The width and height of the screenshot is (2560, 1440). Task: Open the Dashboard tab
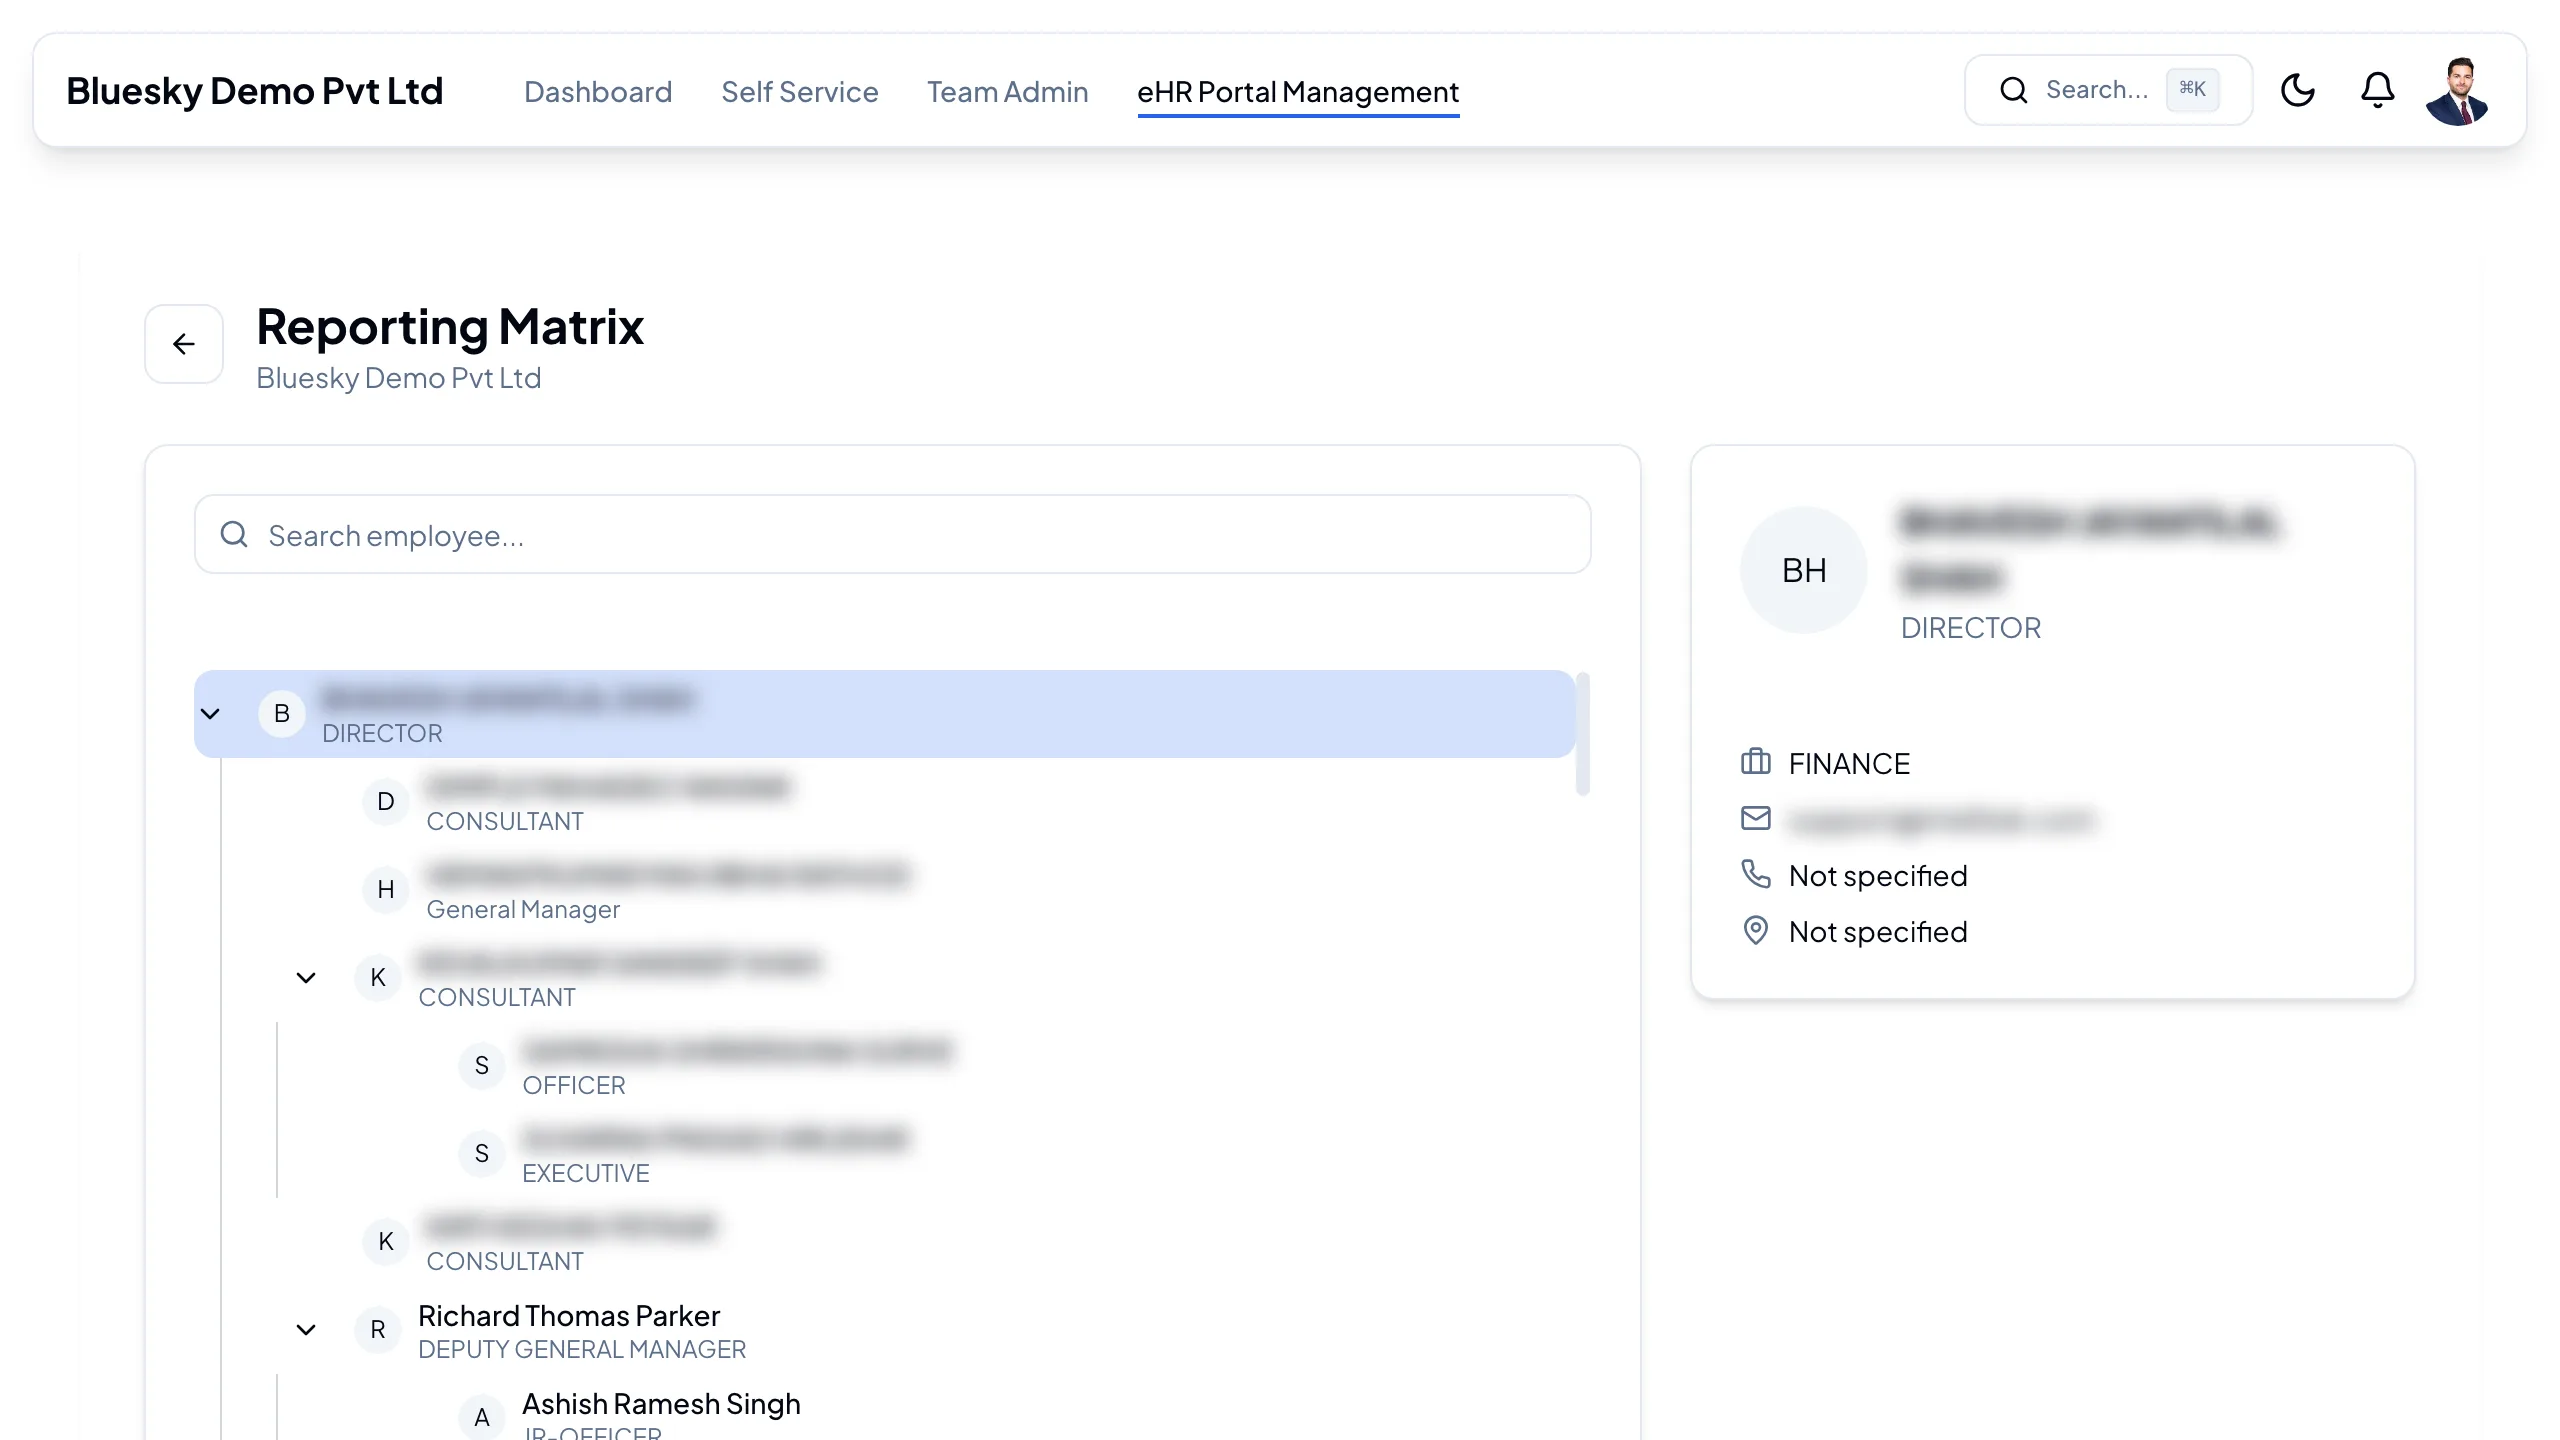click(598, 92)
